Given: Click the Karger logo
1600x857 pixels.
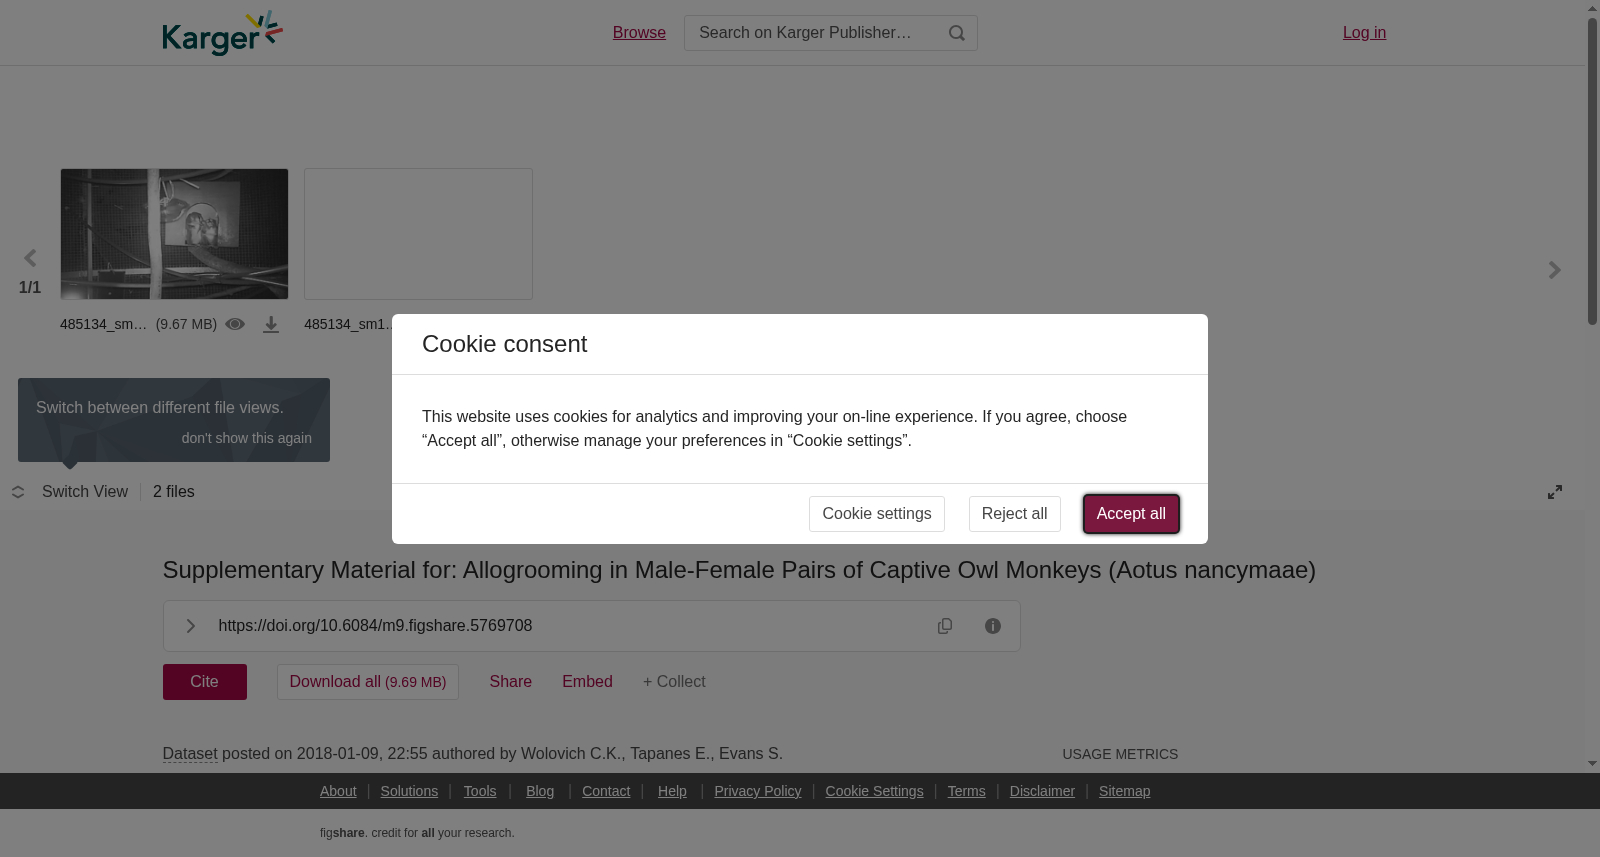Looking at the screenshot, I should click(222, 33).
